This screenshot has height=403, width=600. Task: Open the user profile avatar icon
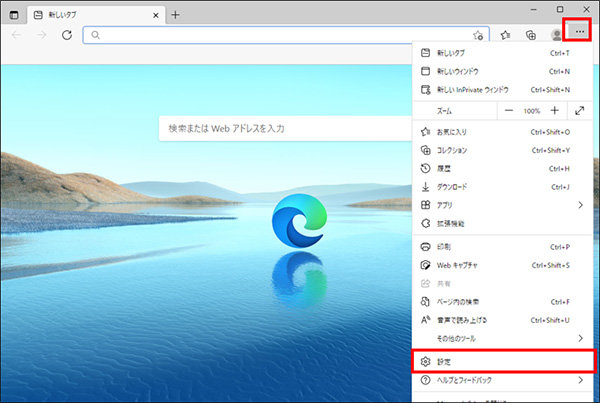[x=556, y=35]
